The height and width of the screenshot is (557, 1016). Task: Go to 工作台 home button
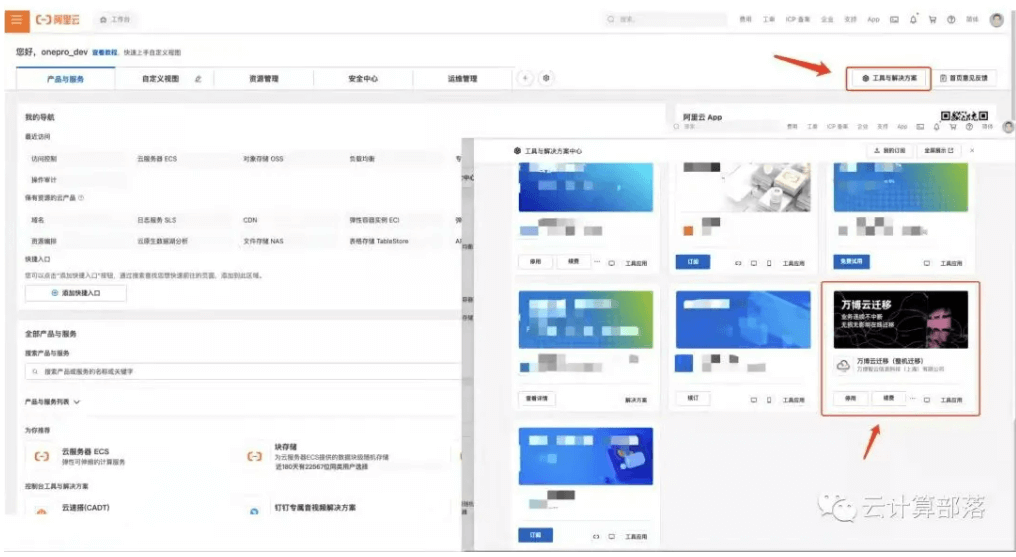[x=115, y=20]
